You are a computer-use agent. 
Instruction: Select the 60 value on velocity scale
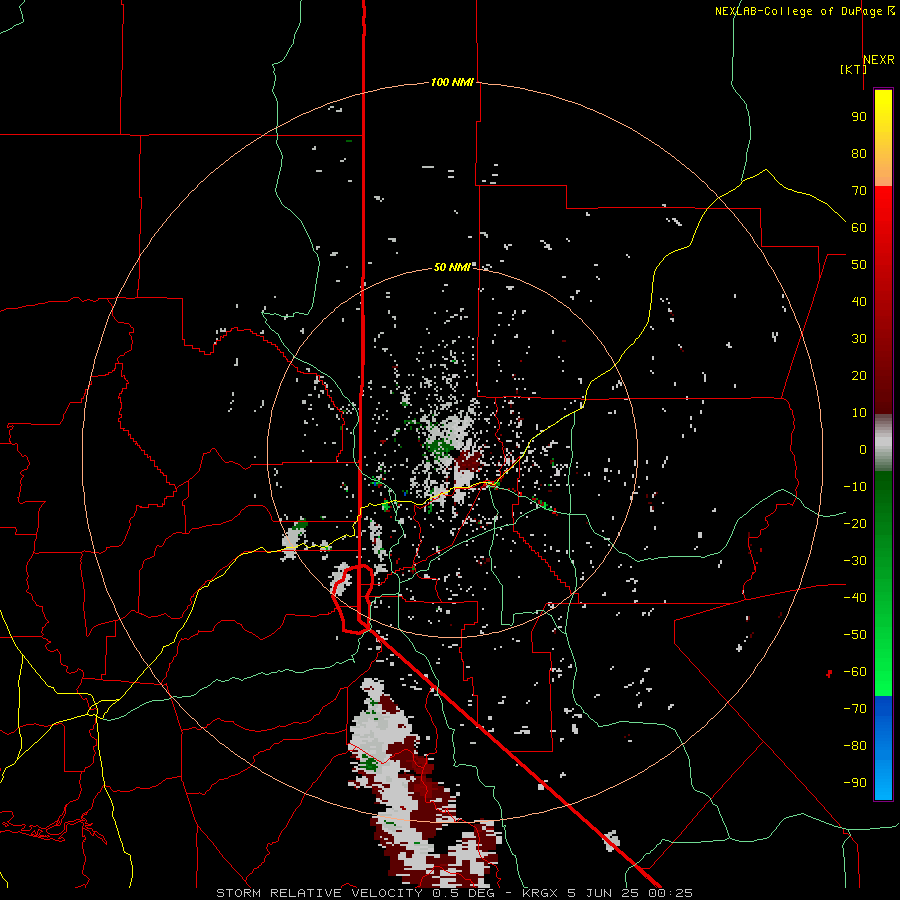(859, 227)
